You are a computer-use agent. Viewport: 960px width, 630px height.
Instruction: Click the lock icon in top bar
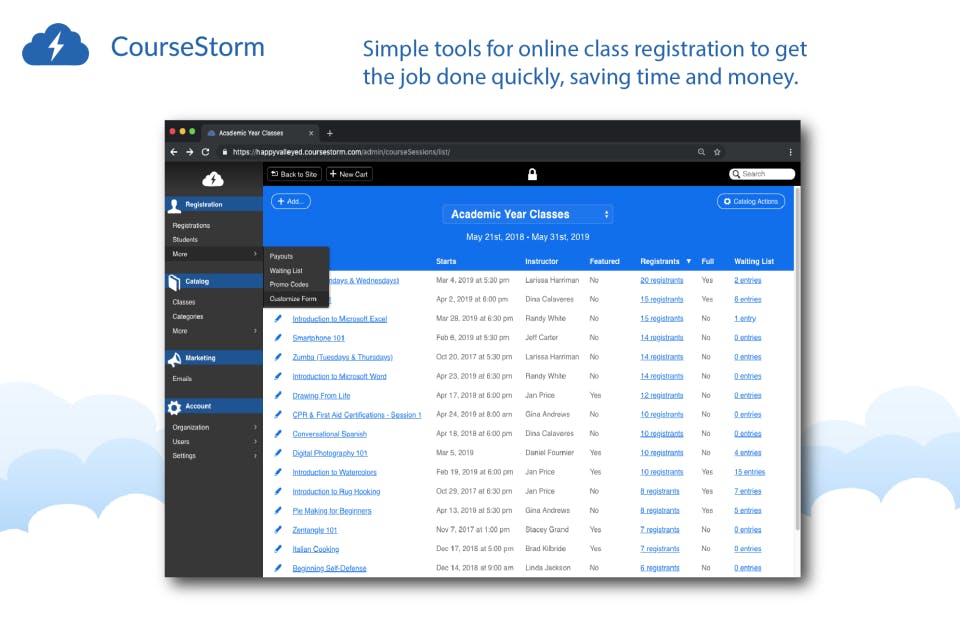(532, 174)
